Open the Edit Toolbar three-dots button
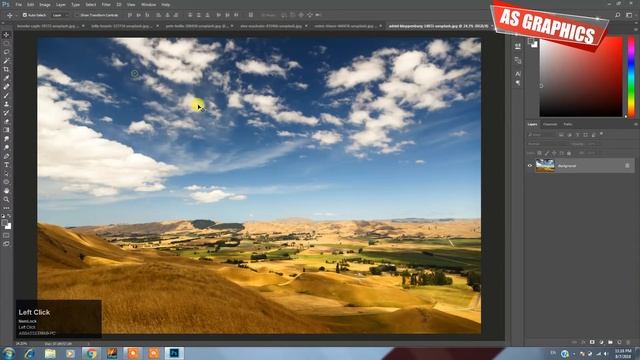 click(6, 208)
